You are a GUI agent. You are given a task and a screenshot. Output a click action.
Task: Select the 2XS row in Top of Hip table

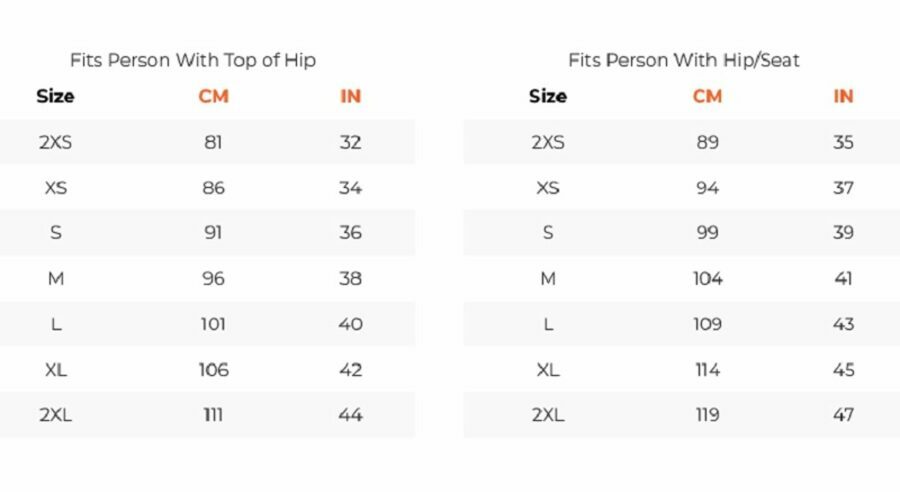(x=207, y=142)
